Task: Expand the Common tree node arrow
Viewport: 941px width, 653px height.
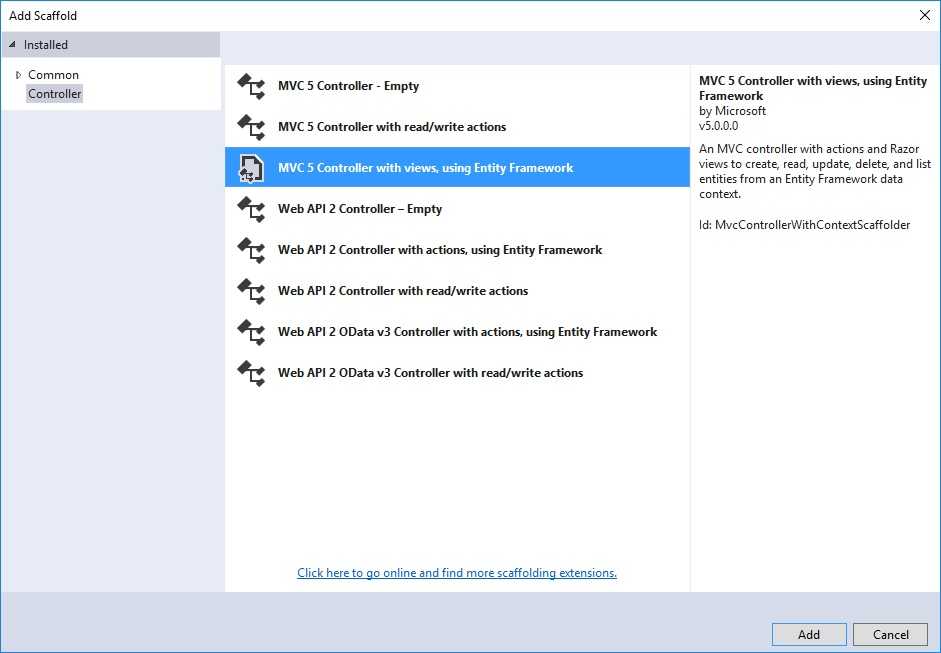Action: pyautogui.click(x=18, y=75)
